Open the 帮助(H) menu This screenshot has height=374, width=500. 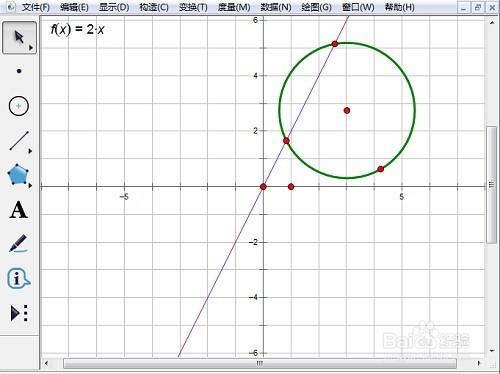pyautogui.click(x=399, y=7)
